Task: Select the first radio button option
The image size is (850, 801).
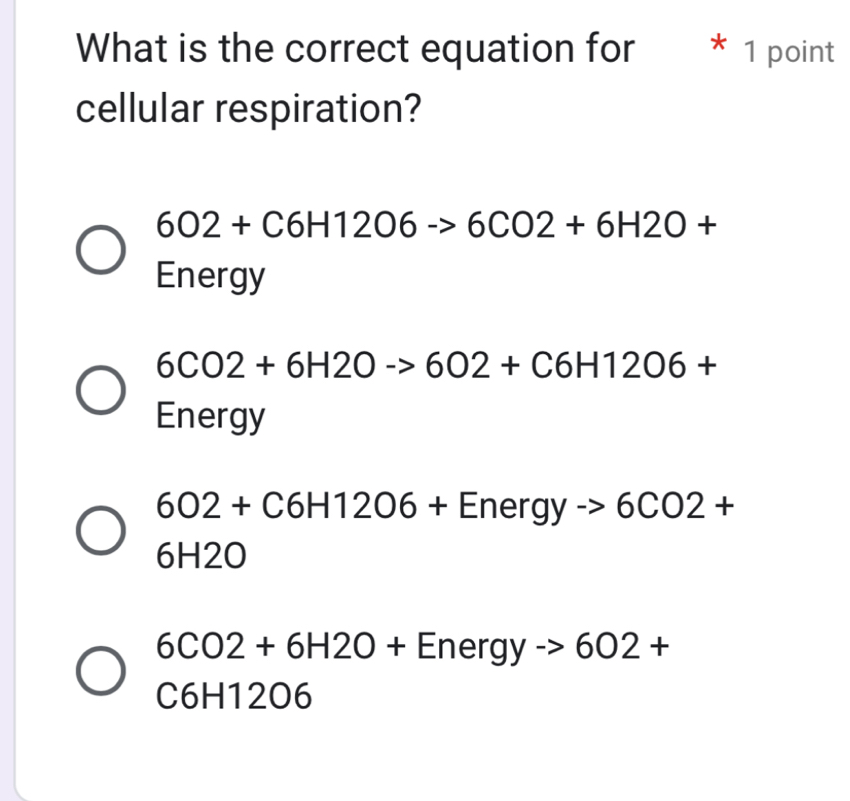Action: 101,248
